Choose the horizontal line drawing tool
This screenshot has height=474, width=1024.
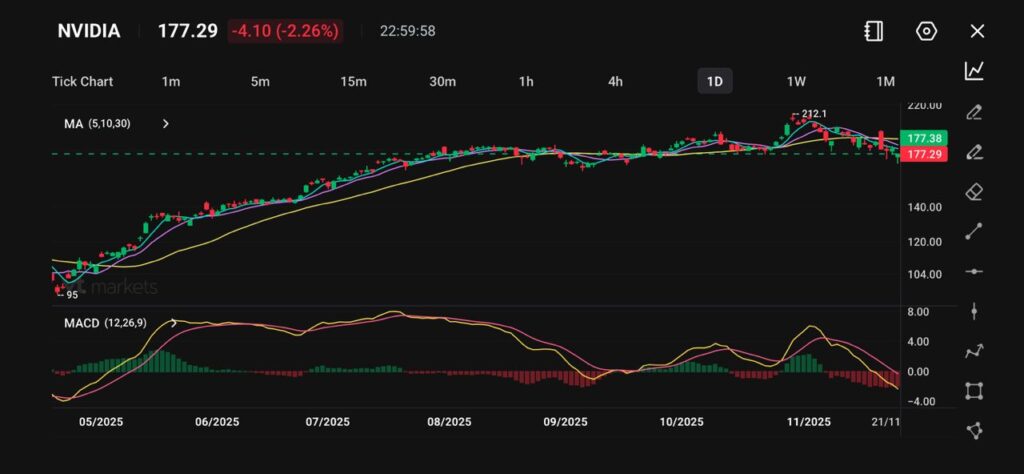(974, 271)
